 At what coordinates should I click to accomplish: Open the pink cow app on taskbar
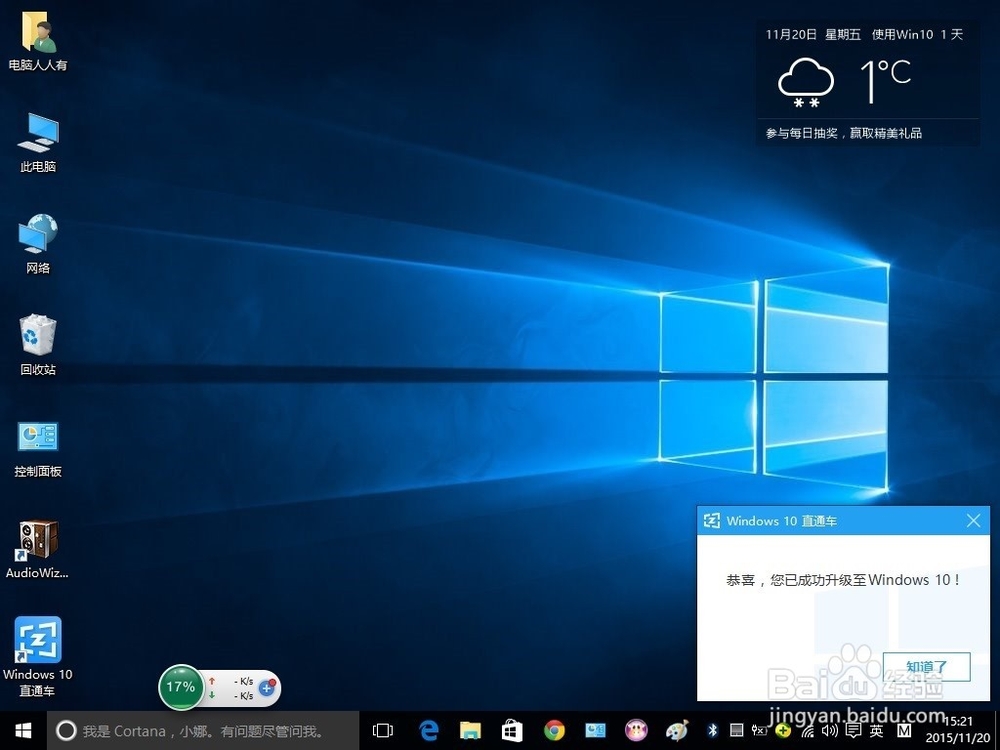(x=636, y=731)
